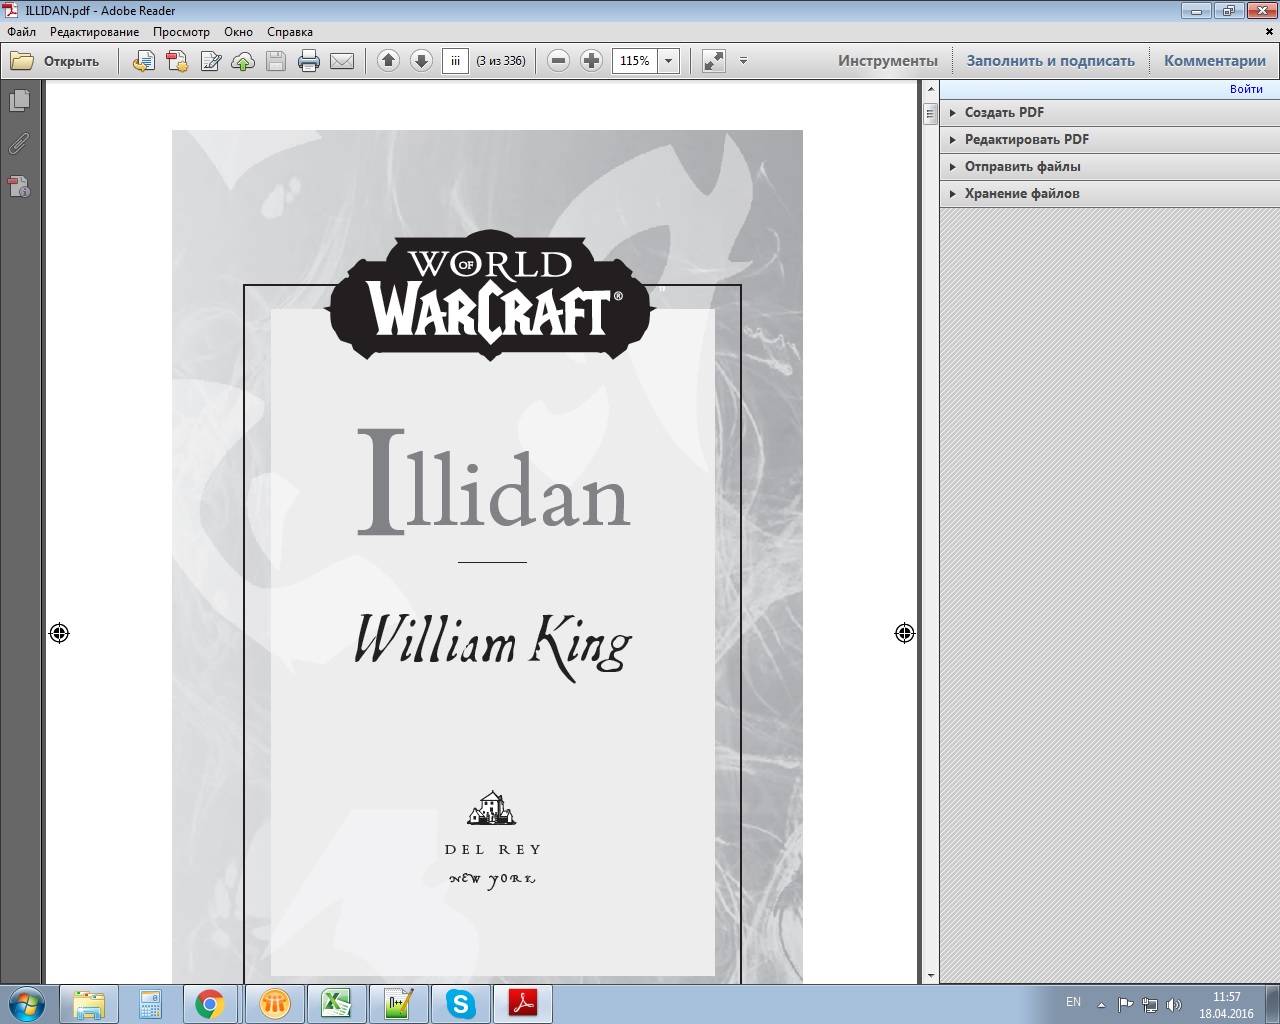This screenshot has width=1280, height=1024.
Task: Toggle the Заполнить и подписать pane
Action: tap(1050, 61)
